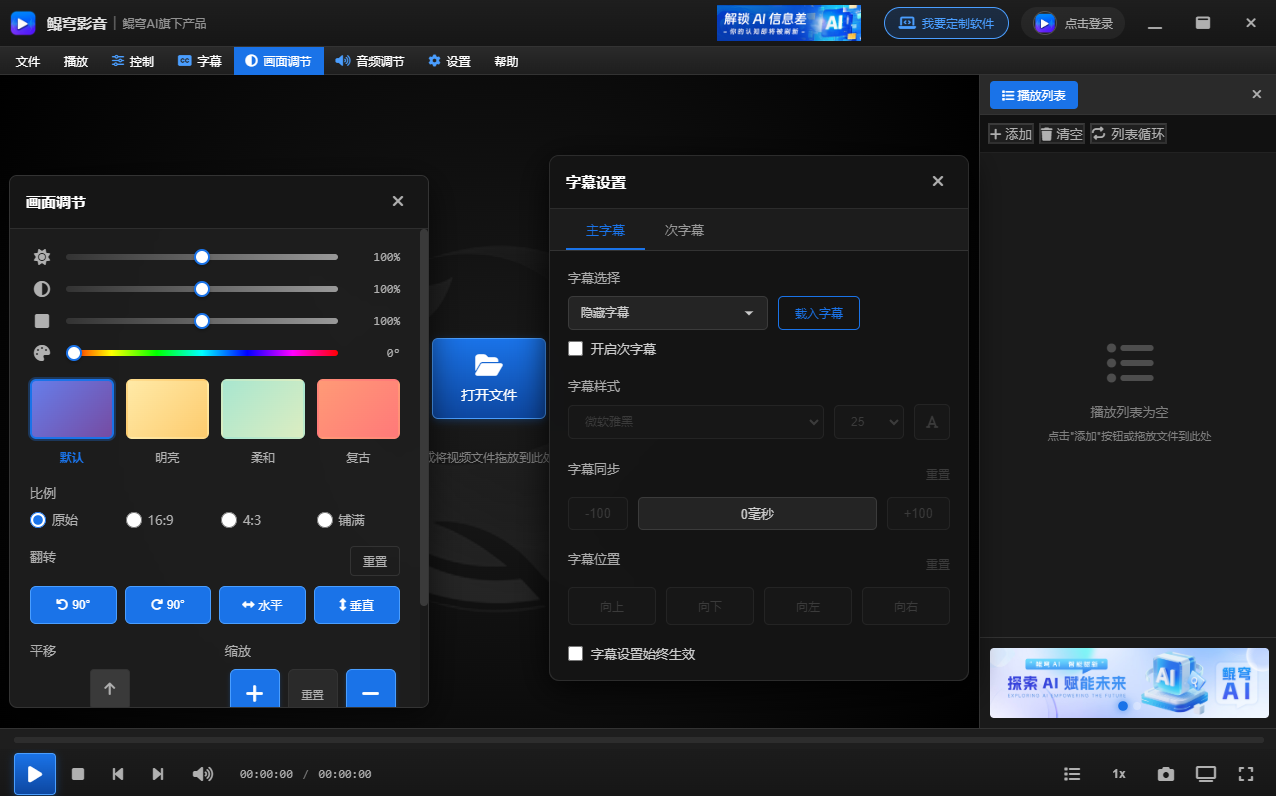Rotate video 90° counterclockwise
The width and height of the screenshot is (1276, 796).
pos(73,604)
